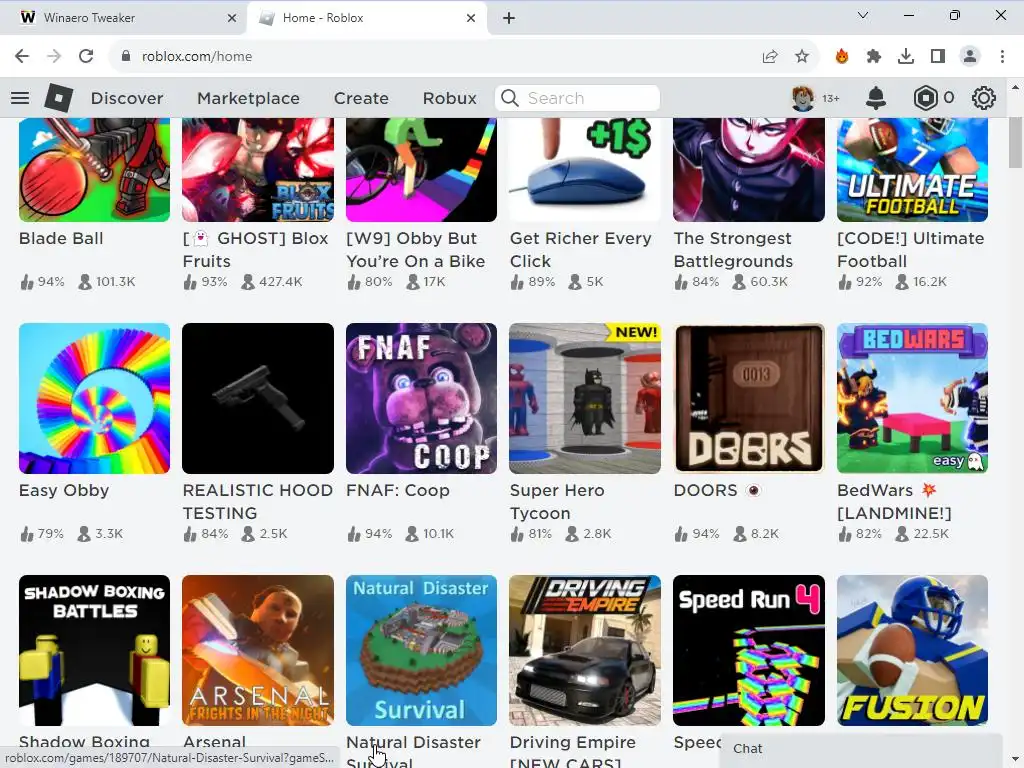Open the BedWars game thumbnail
The image size is (1024, 768).
click(x=912, y=398)
